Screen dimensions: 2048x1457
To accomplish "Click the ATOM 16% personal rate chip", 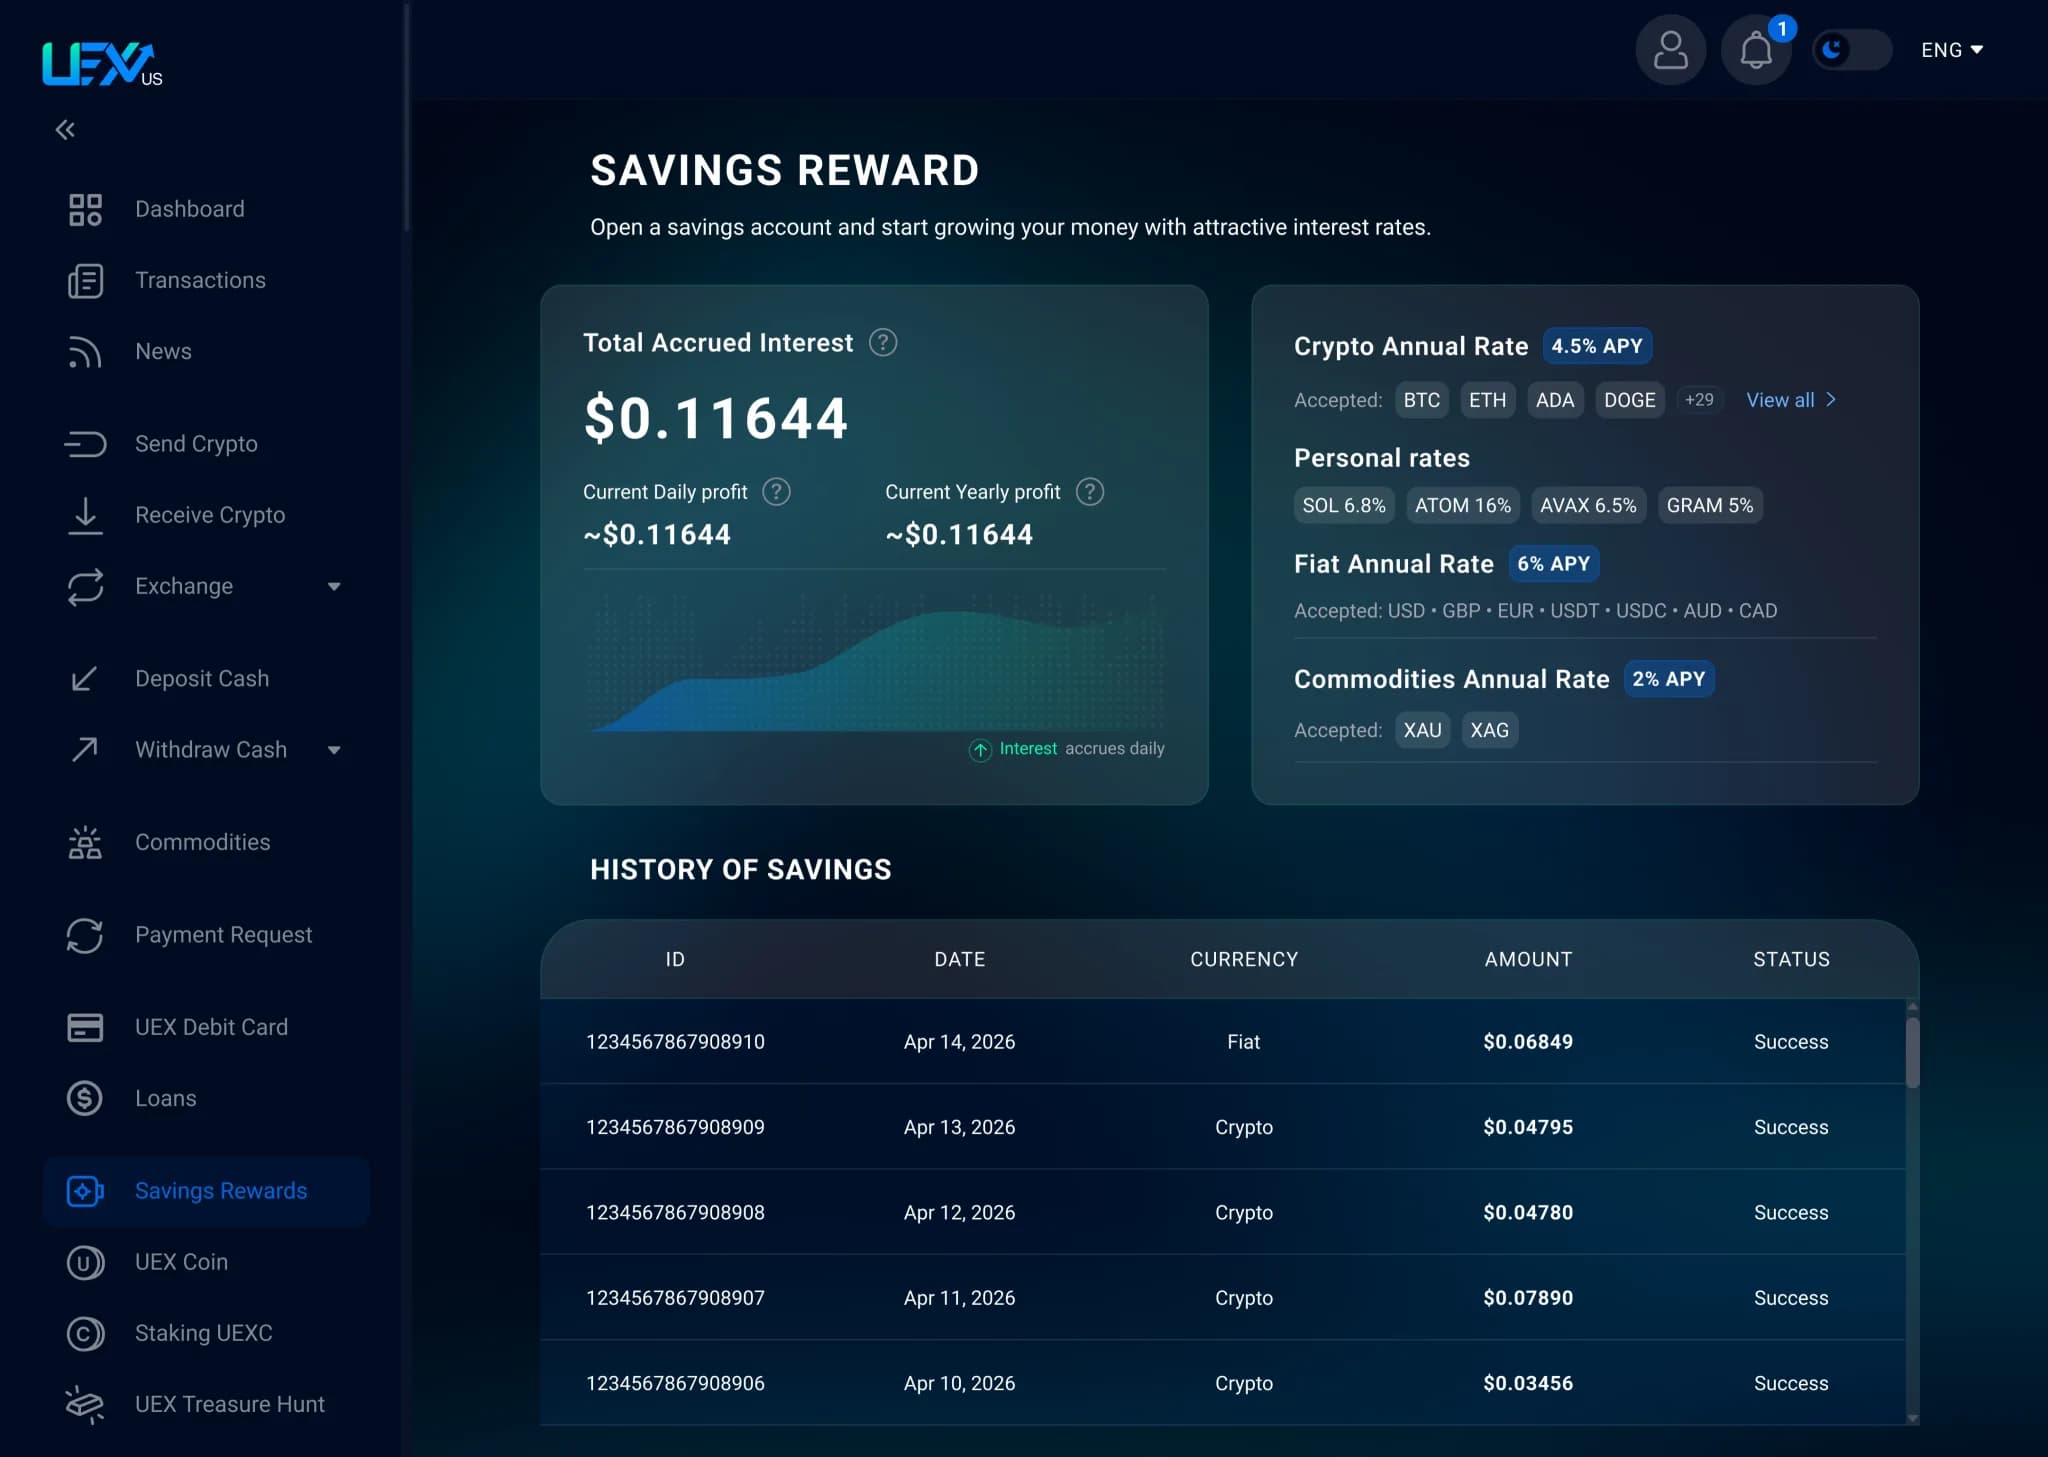I will pyautogui.click(x=1462, y=505).
